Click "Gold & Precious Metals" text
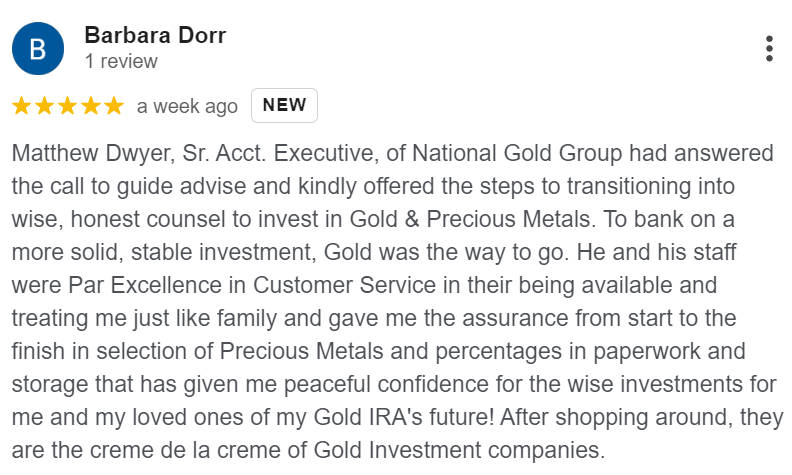Viewport: 792px width, 475px height. (x=470, y=219)
